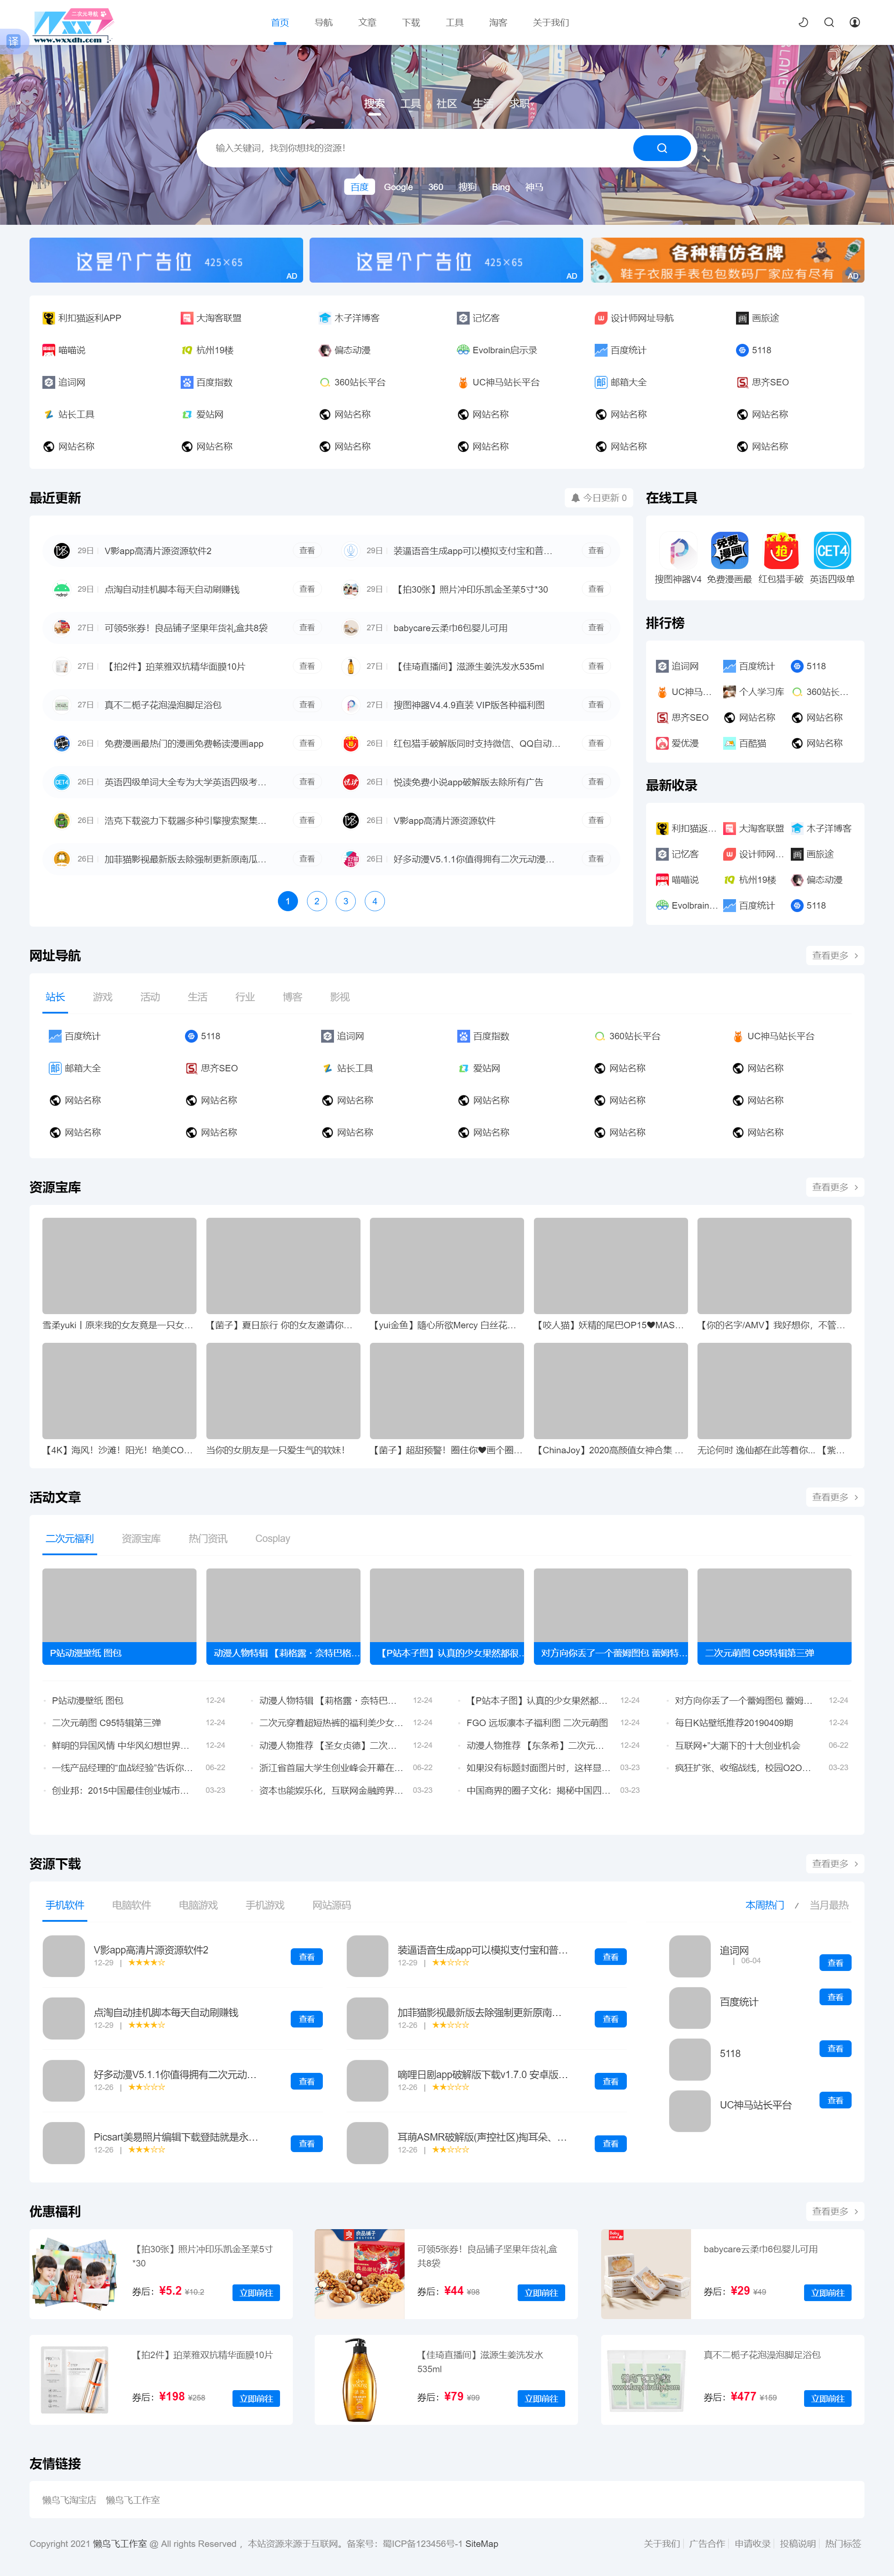The height and width of the screenshot is (2576, 894).
Task: Open 个人学习库 in the ranking list
Action: click(x=754, y=692)
